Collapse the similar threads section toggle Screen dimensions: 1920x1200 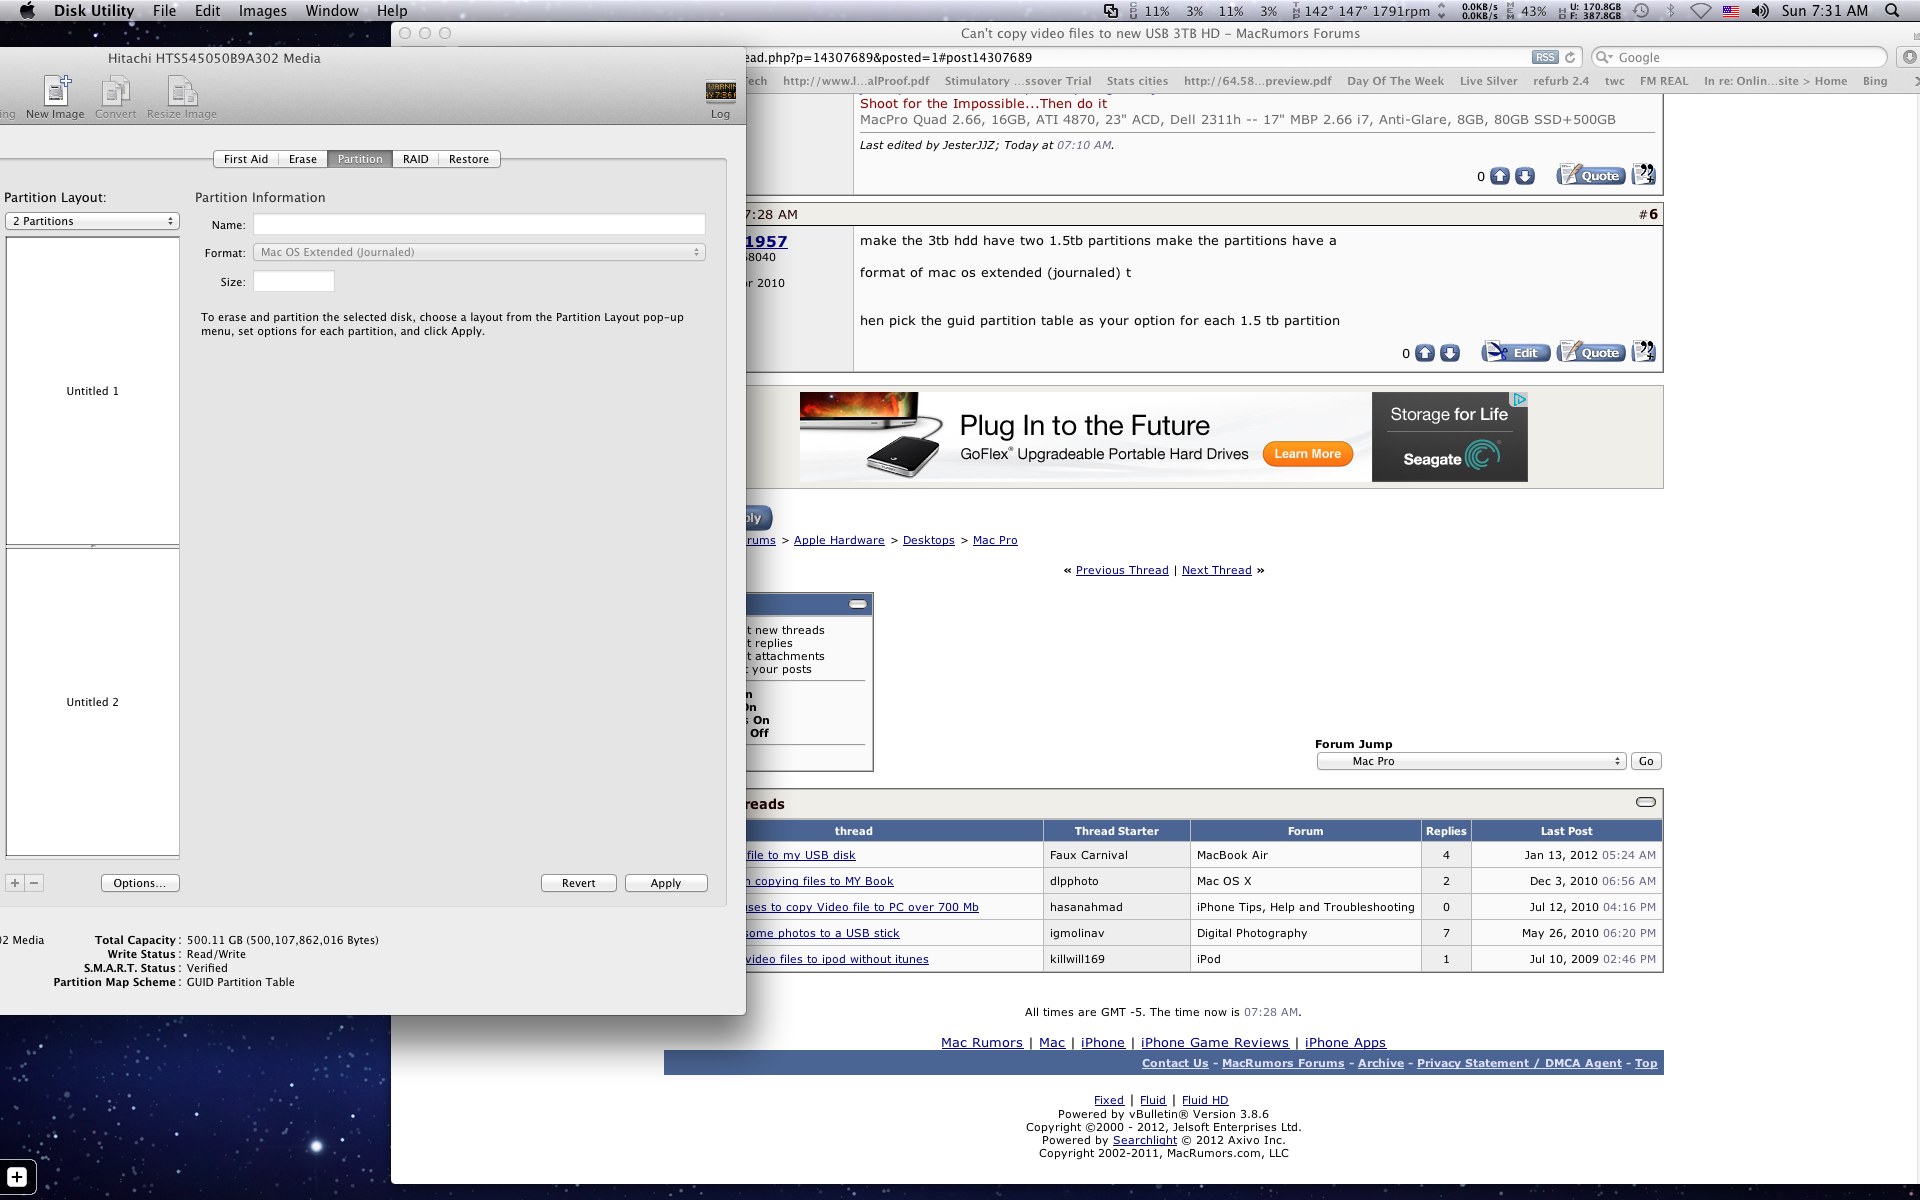[x=1645, y=802]
